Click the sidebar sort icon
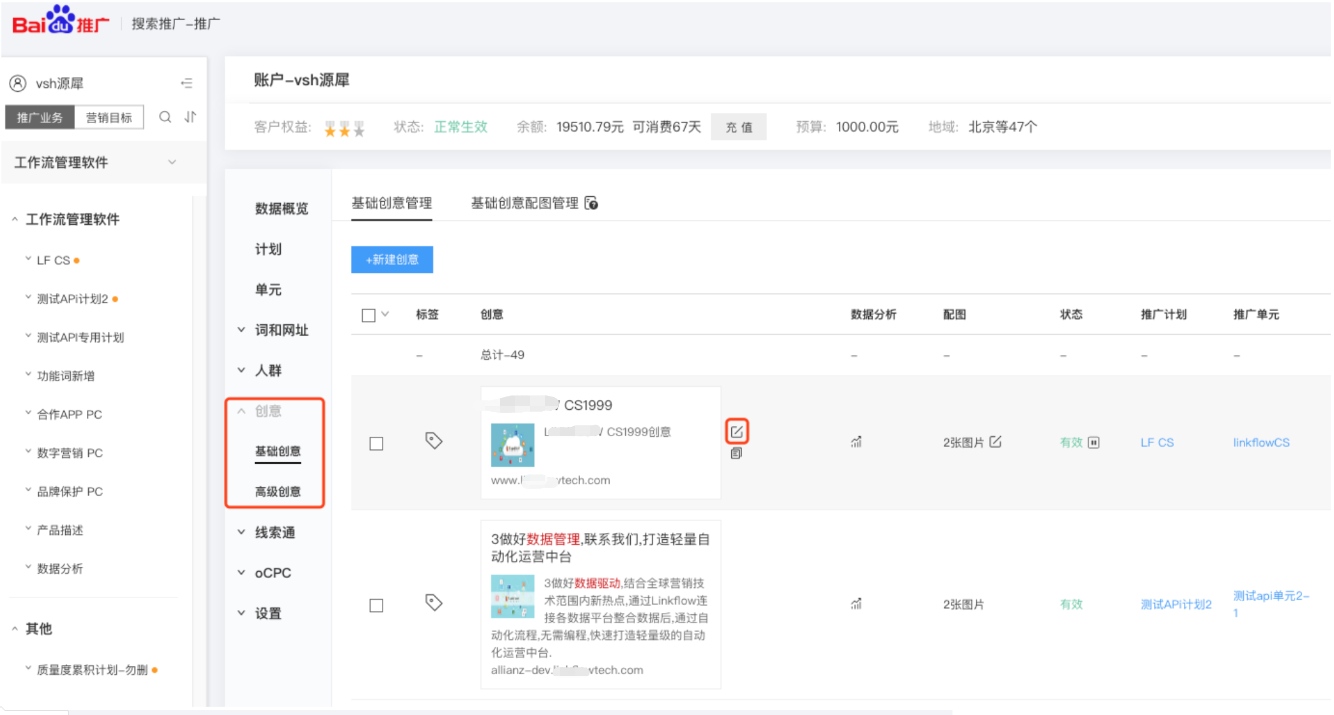 190,117
